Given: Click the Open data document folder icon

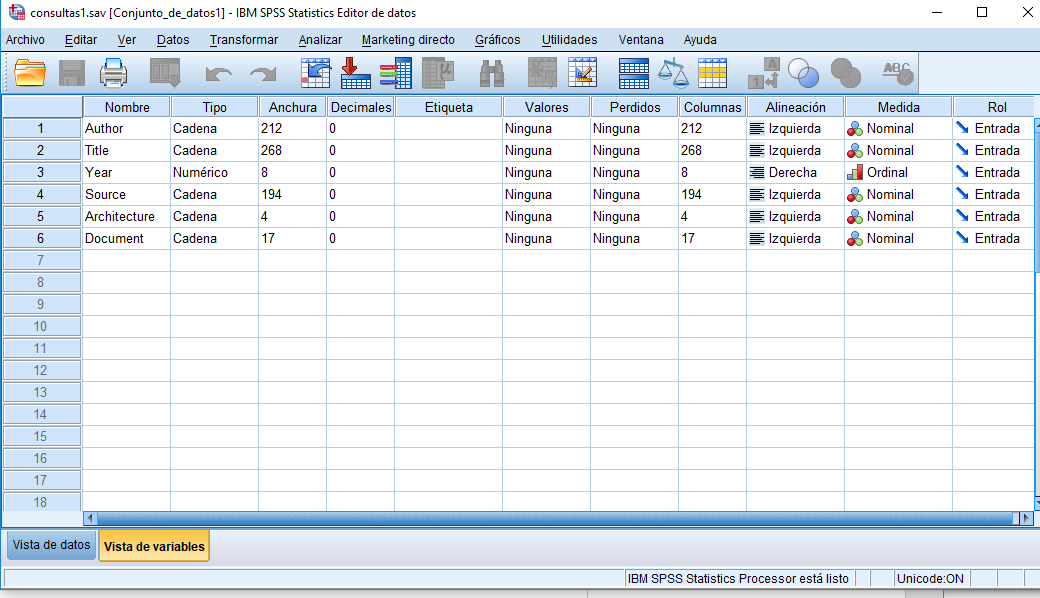Looking at the screenshot, I should [x=31, y=73].
